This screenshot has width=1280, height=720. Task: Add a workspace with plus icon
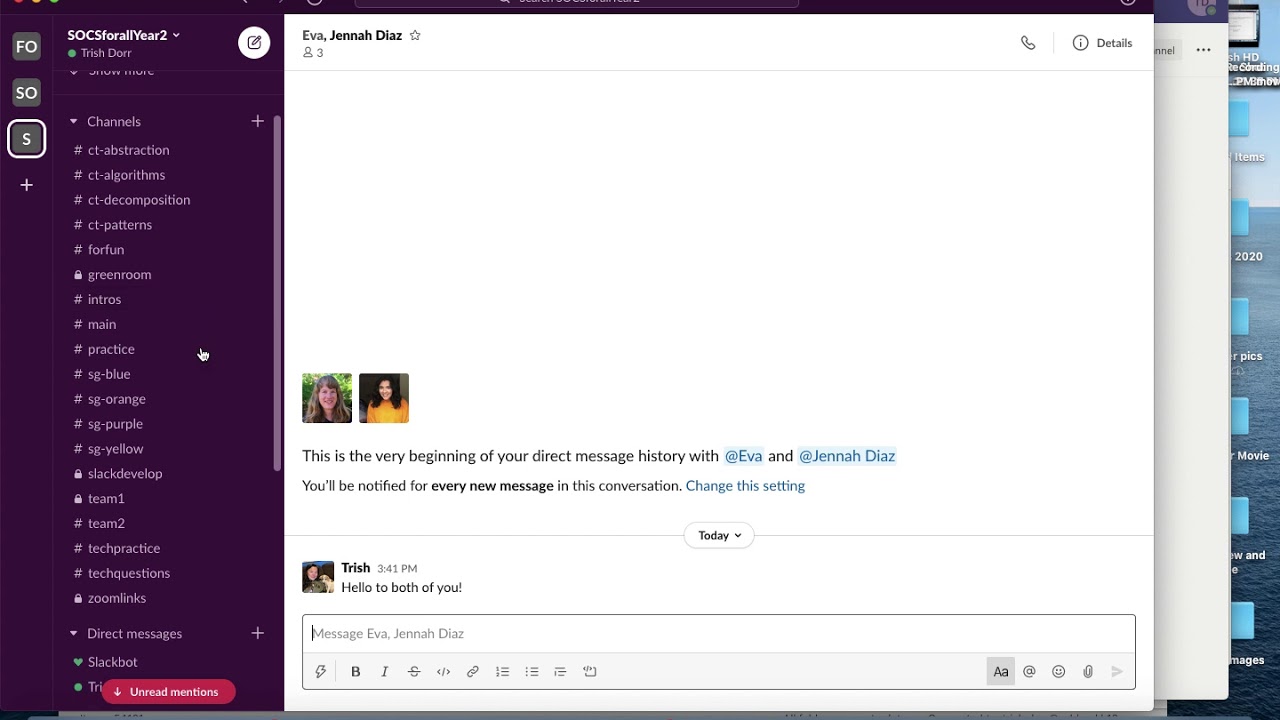pos(27,185)
